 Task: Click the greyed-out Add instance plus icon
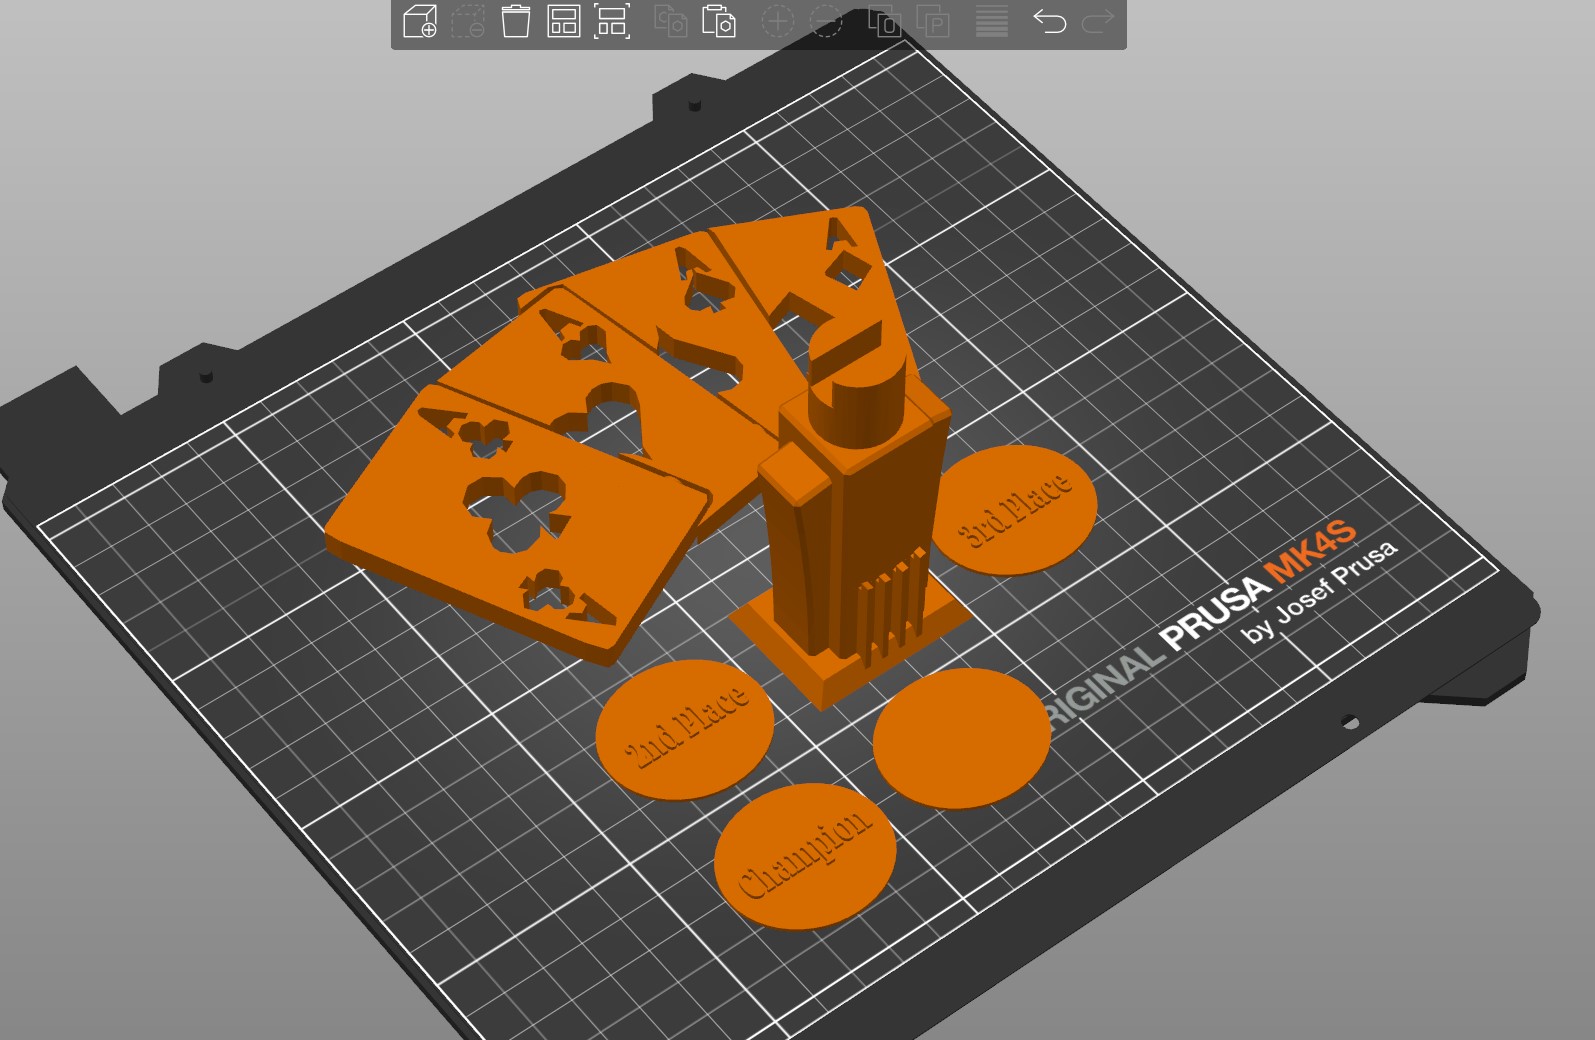pyautogui.click(x=777, y=21)
